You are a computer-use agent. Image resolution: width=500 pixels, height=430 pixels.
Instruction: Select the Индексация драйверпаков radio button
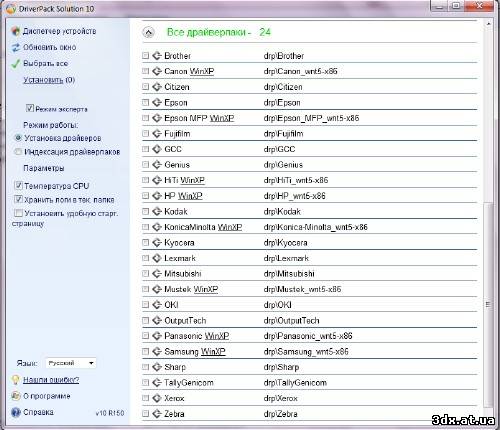pos(18,152)
